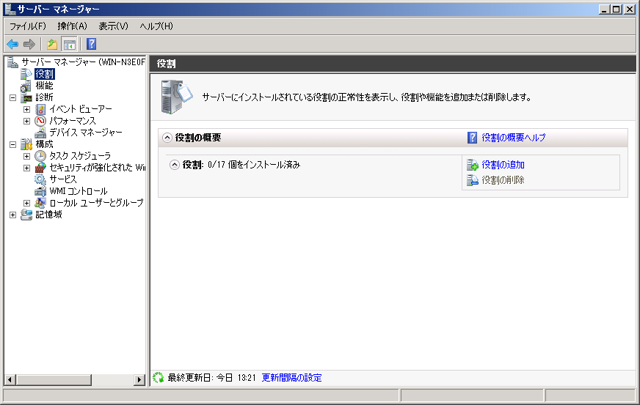Open the ヘルプ(H) menu
Screen dimensions: 640x405
(x=156, y=26)
